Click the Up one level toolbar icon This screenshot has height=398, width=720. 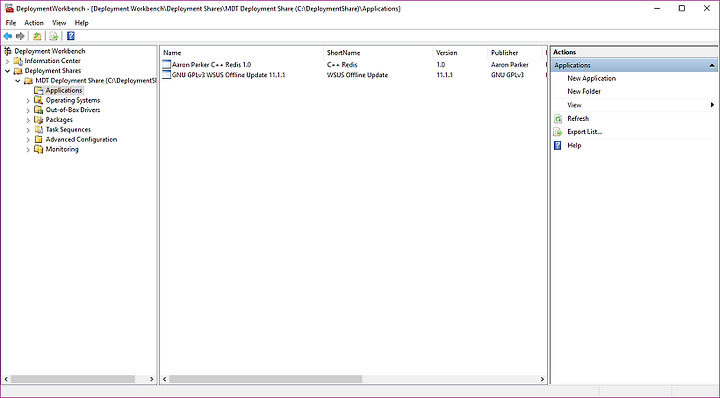pos(37,36)
